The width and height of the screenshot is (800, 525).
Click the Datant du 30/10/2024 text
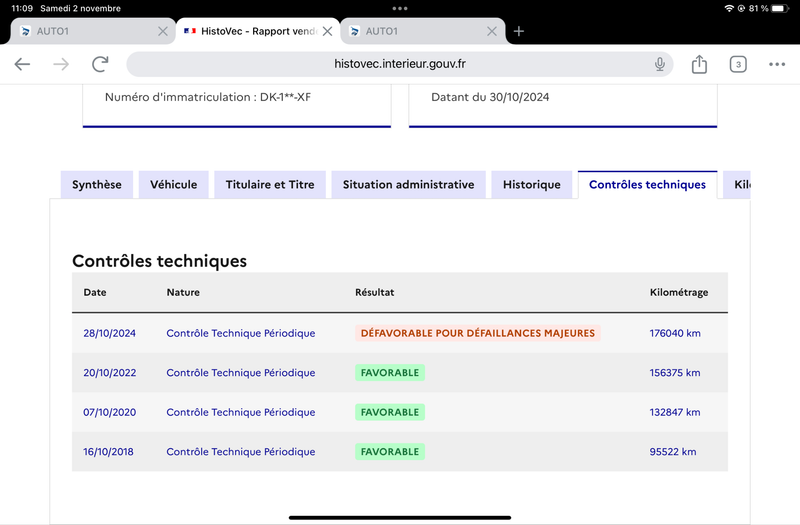[490, 97]
